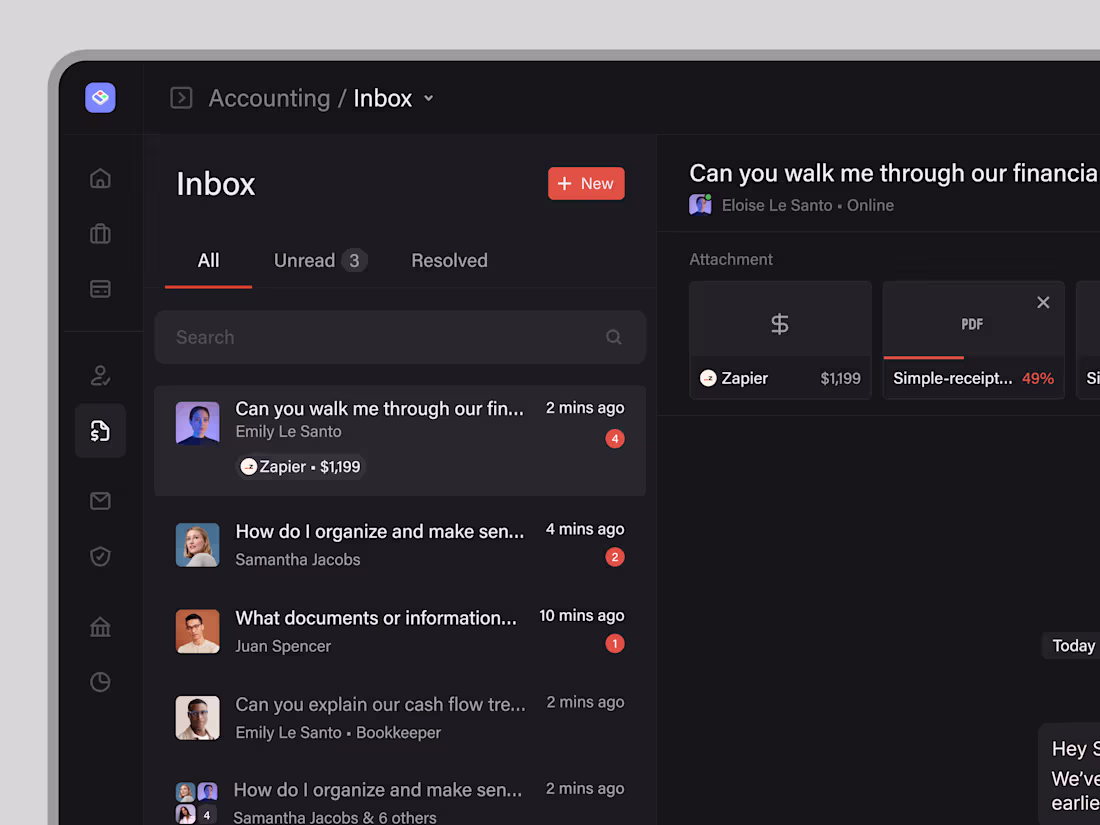This screenshot has width=1100, height=825.
Task: Open the Resolved tab
Action: [449, 260]
